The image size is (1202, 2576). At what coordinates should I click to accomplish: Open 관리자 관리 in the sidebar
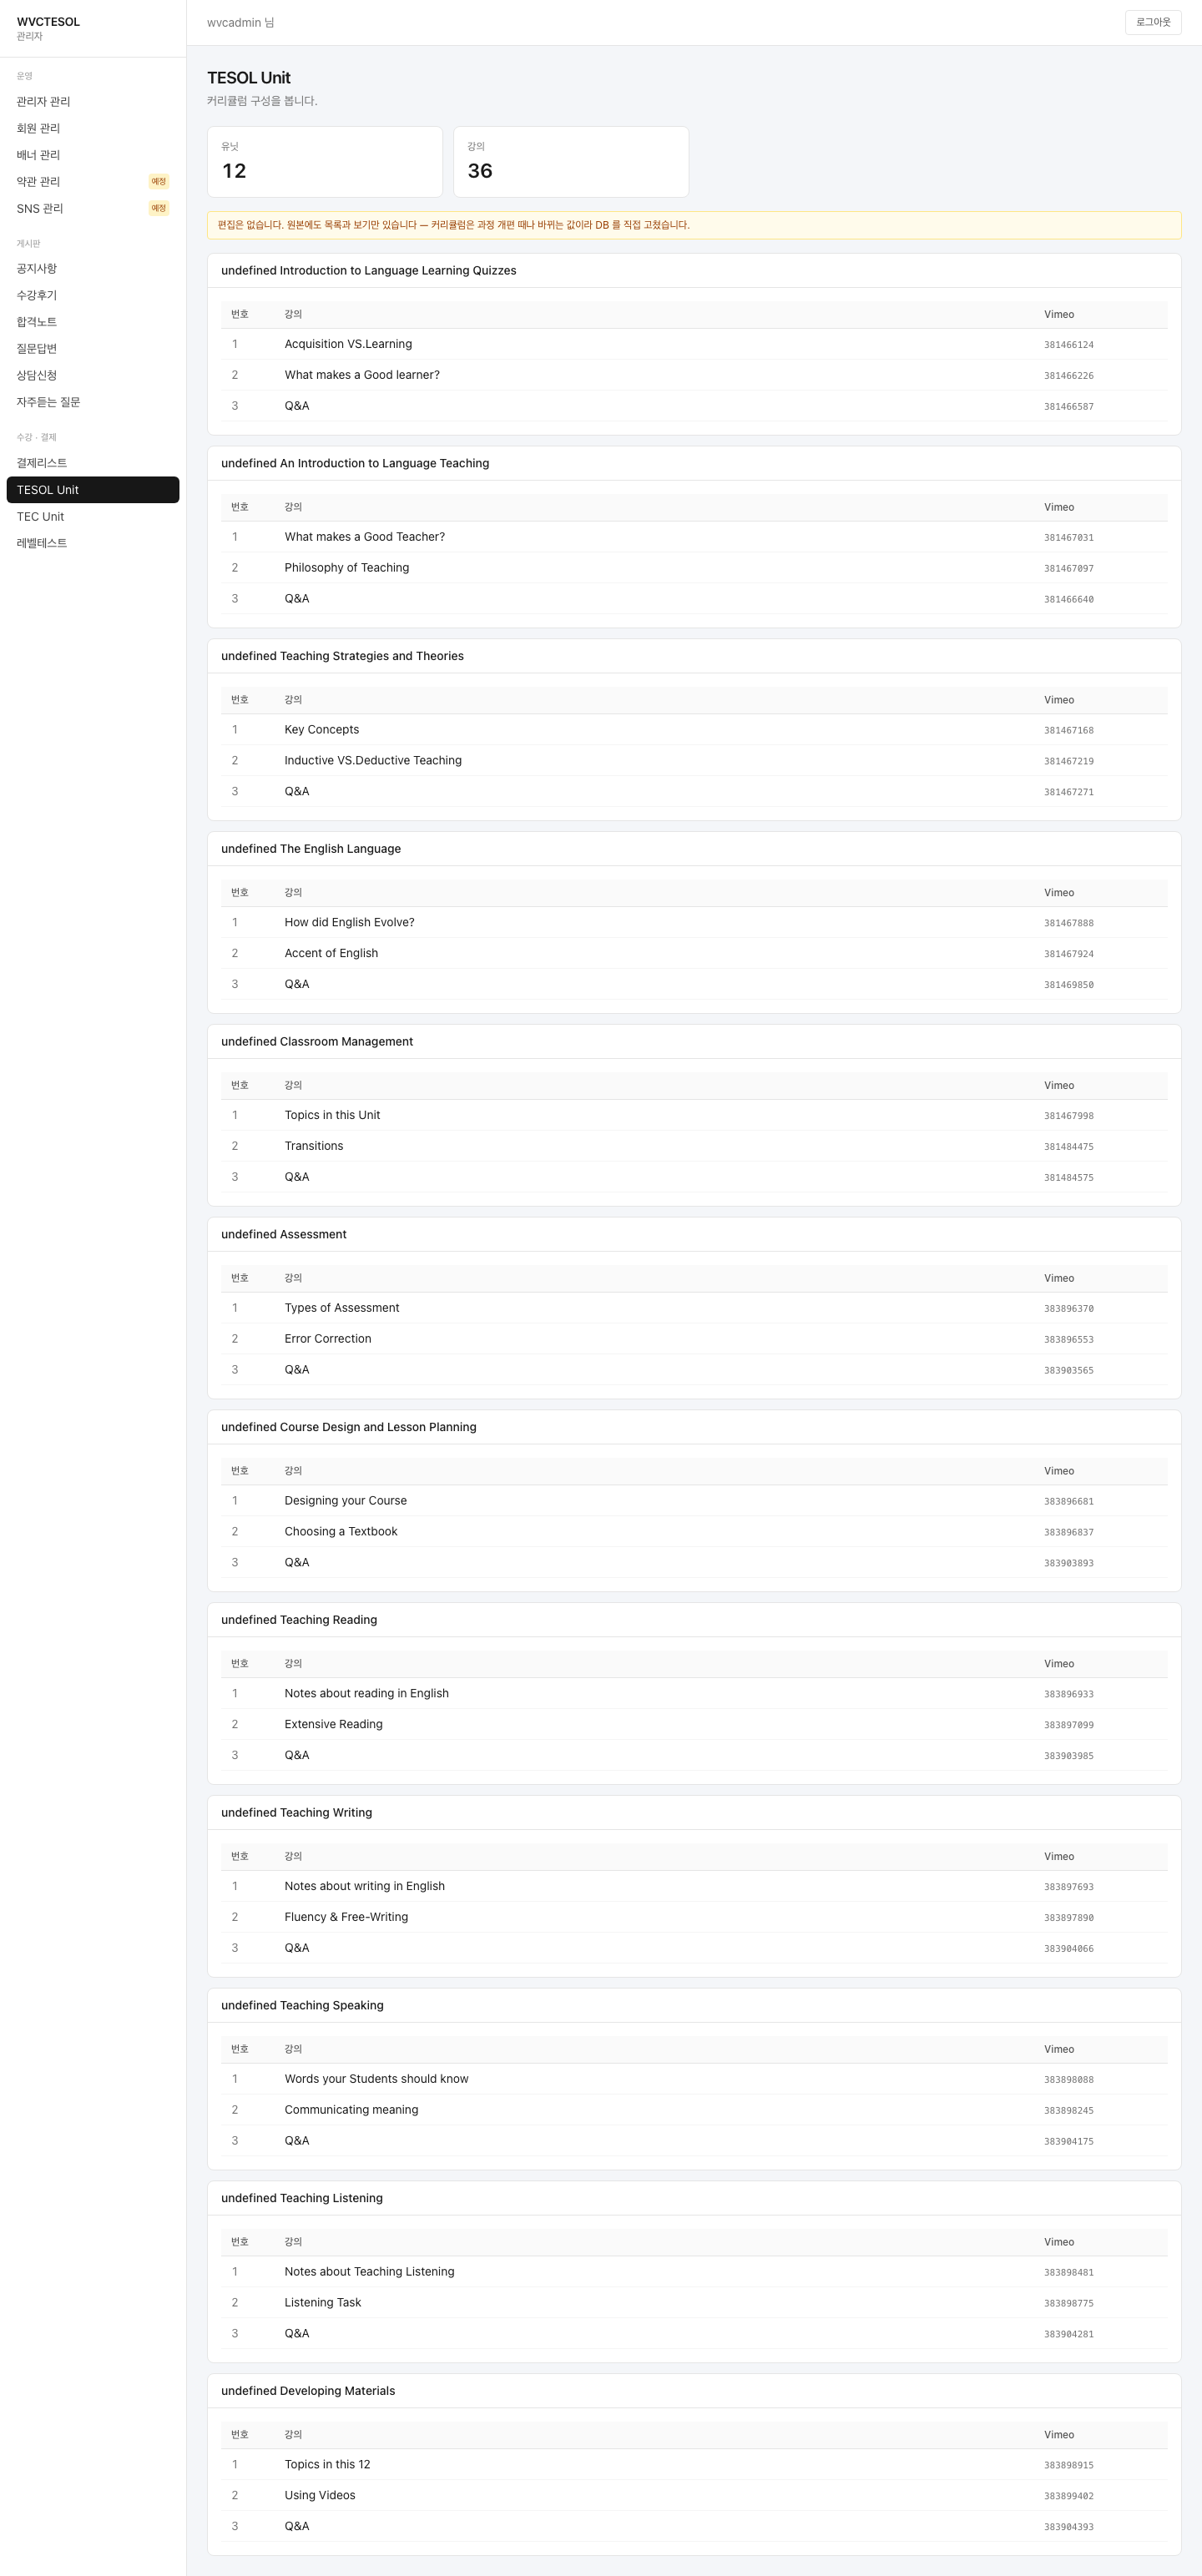click(93, 102)
